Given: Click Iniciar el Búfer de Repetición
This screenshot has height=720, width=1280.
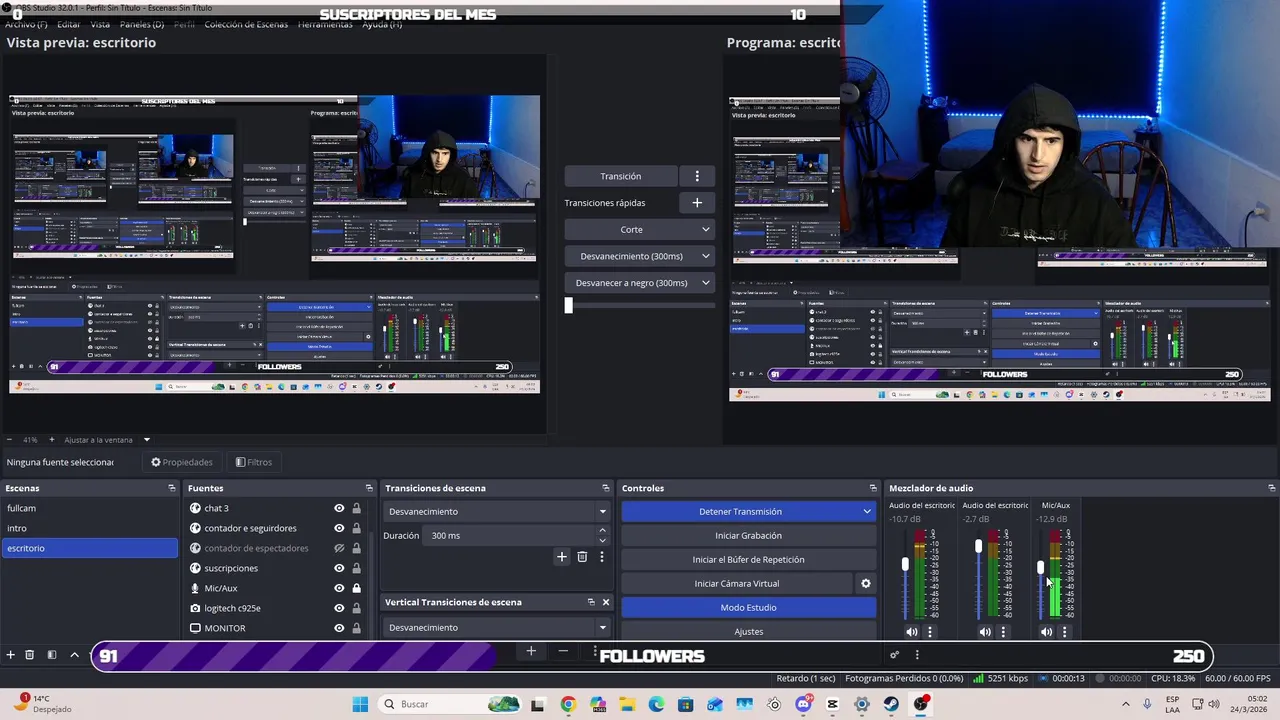Looking at the screenshot, I should click(x=748, y=559).
